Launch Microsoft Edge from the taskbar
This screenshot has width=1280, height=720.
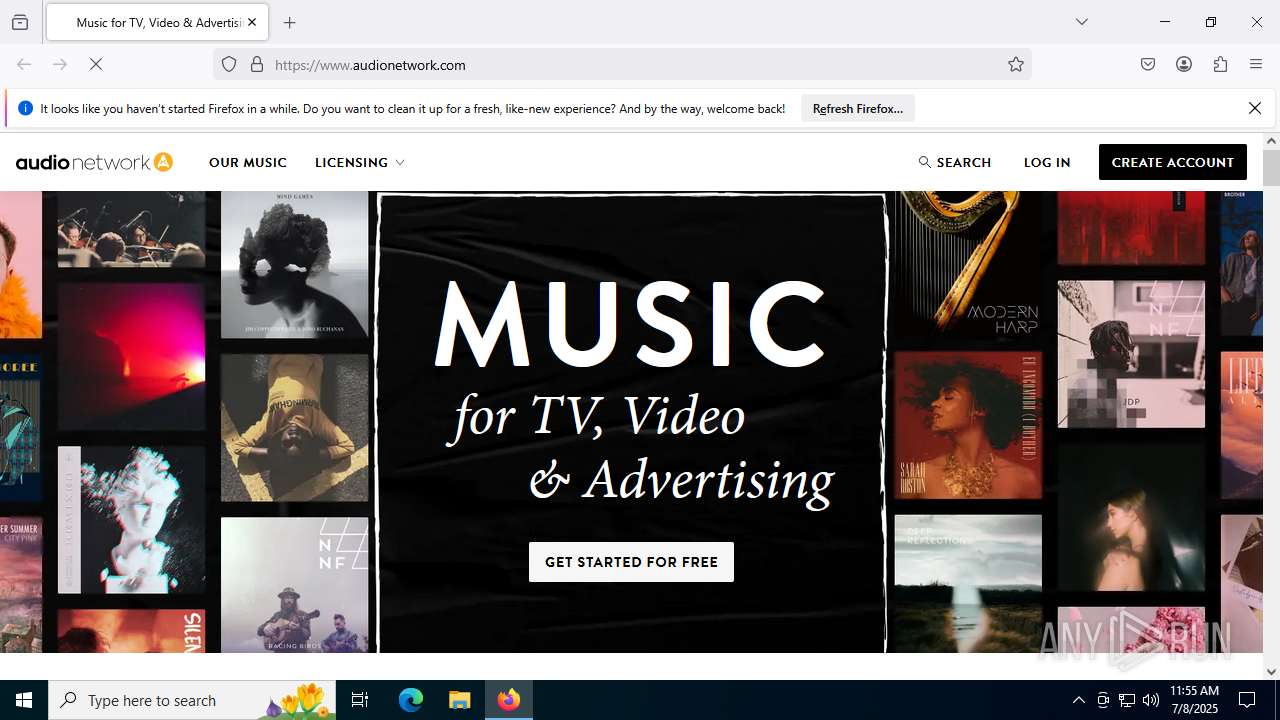(411, 700)
